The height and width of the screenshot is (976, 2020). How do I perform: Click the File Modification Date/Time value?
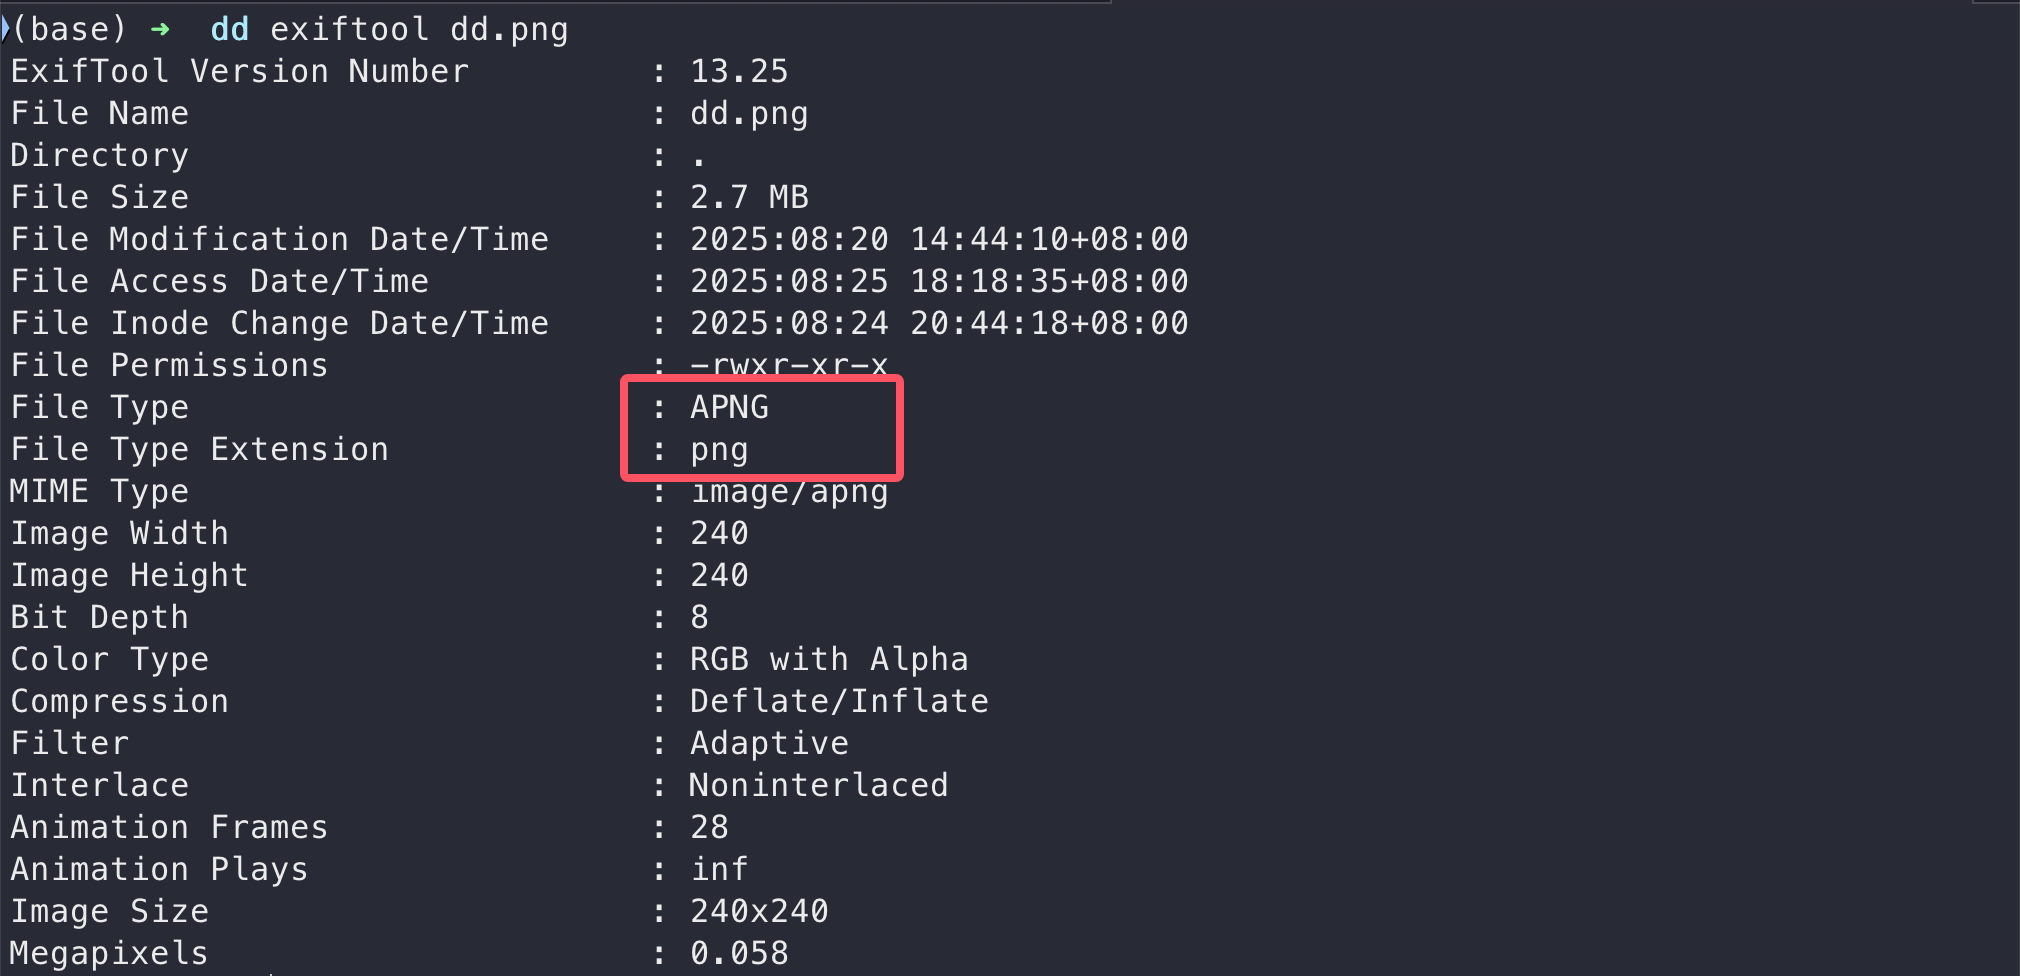(x=939, y=239)
